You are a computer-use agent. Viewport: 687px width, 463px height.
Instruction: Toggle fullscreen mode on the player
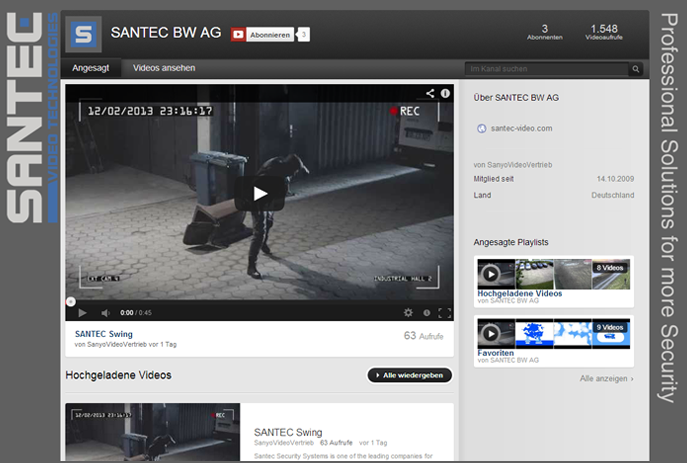click(444, 313)
